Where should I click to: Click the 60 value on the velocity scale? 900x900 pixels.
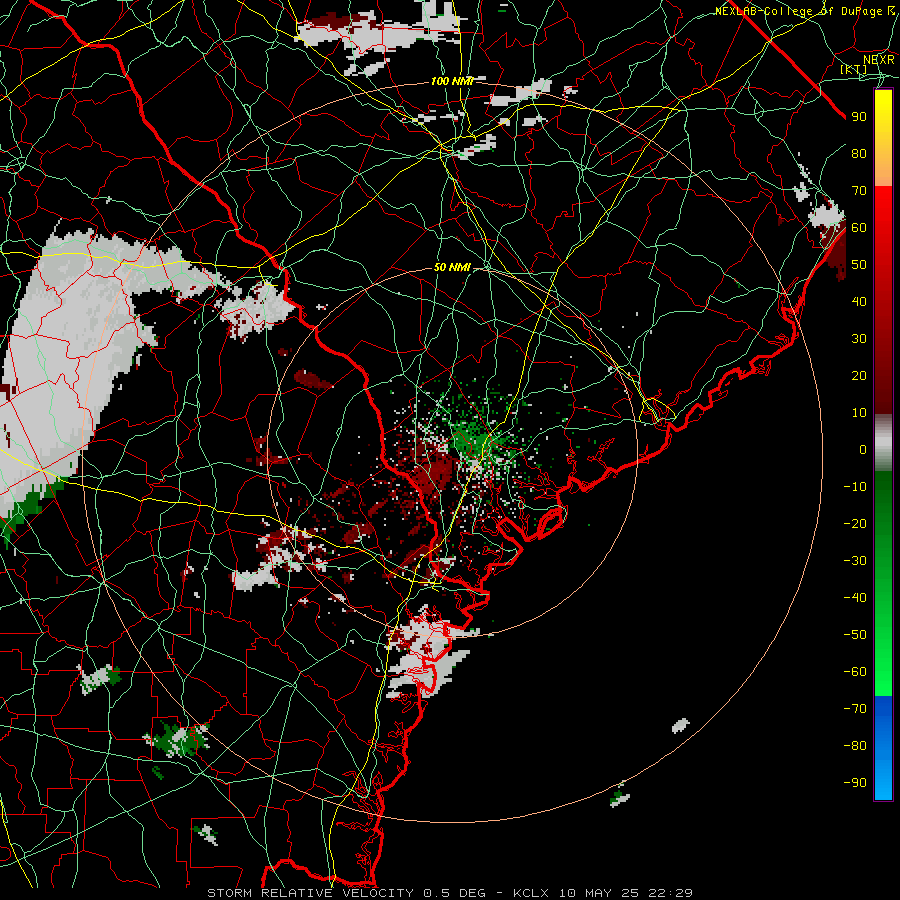859,227
